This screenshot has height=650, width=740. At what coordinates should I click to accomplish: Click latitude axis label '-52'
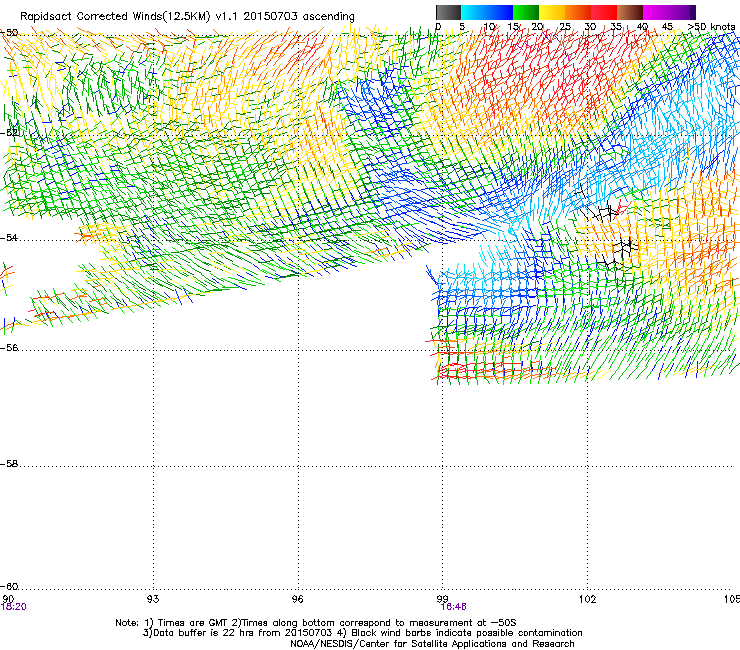[x=10, y=133]
